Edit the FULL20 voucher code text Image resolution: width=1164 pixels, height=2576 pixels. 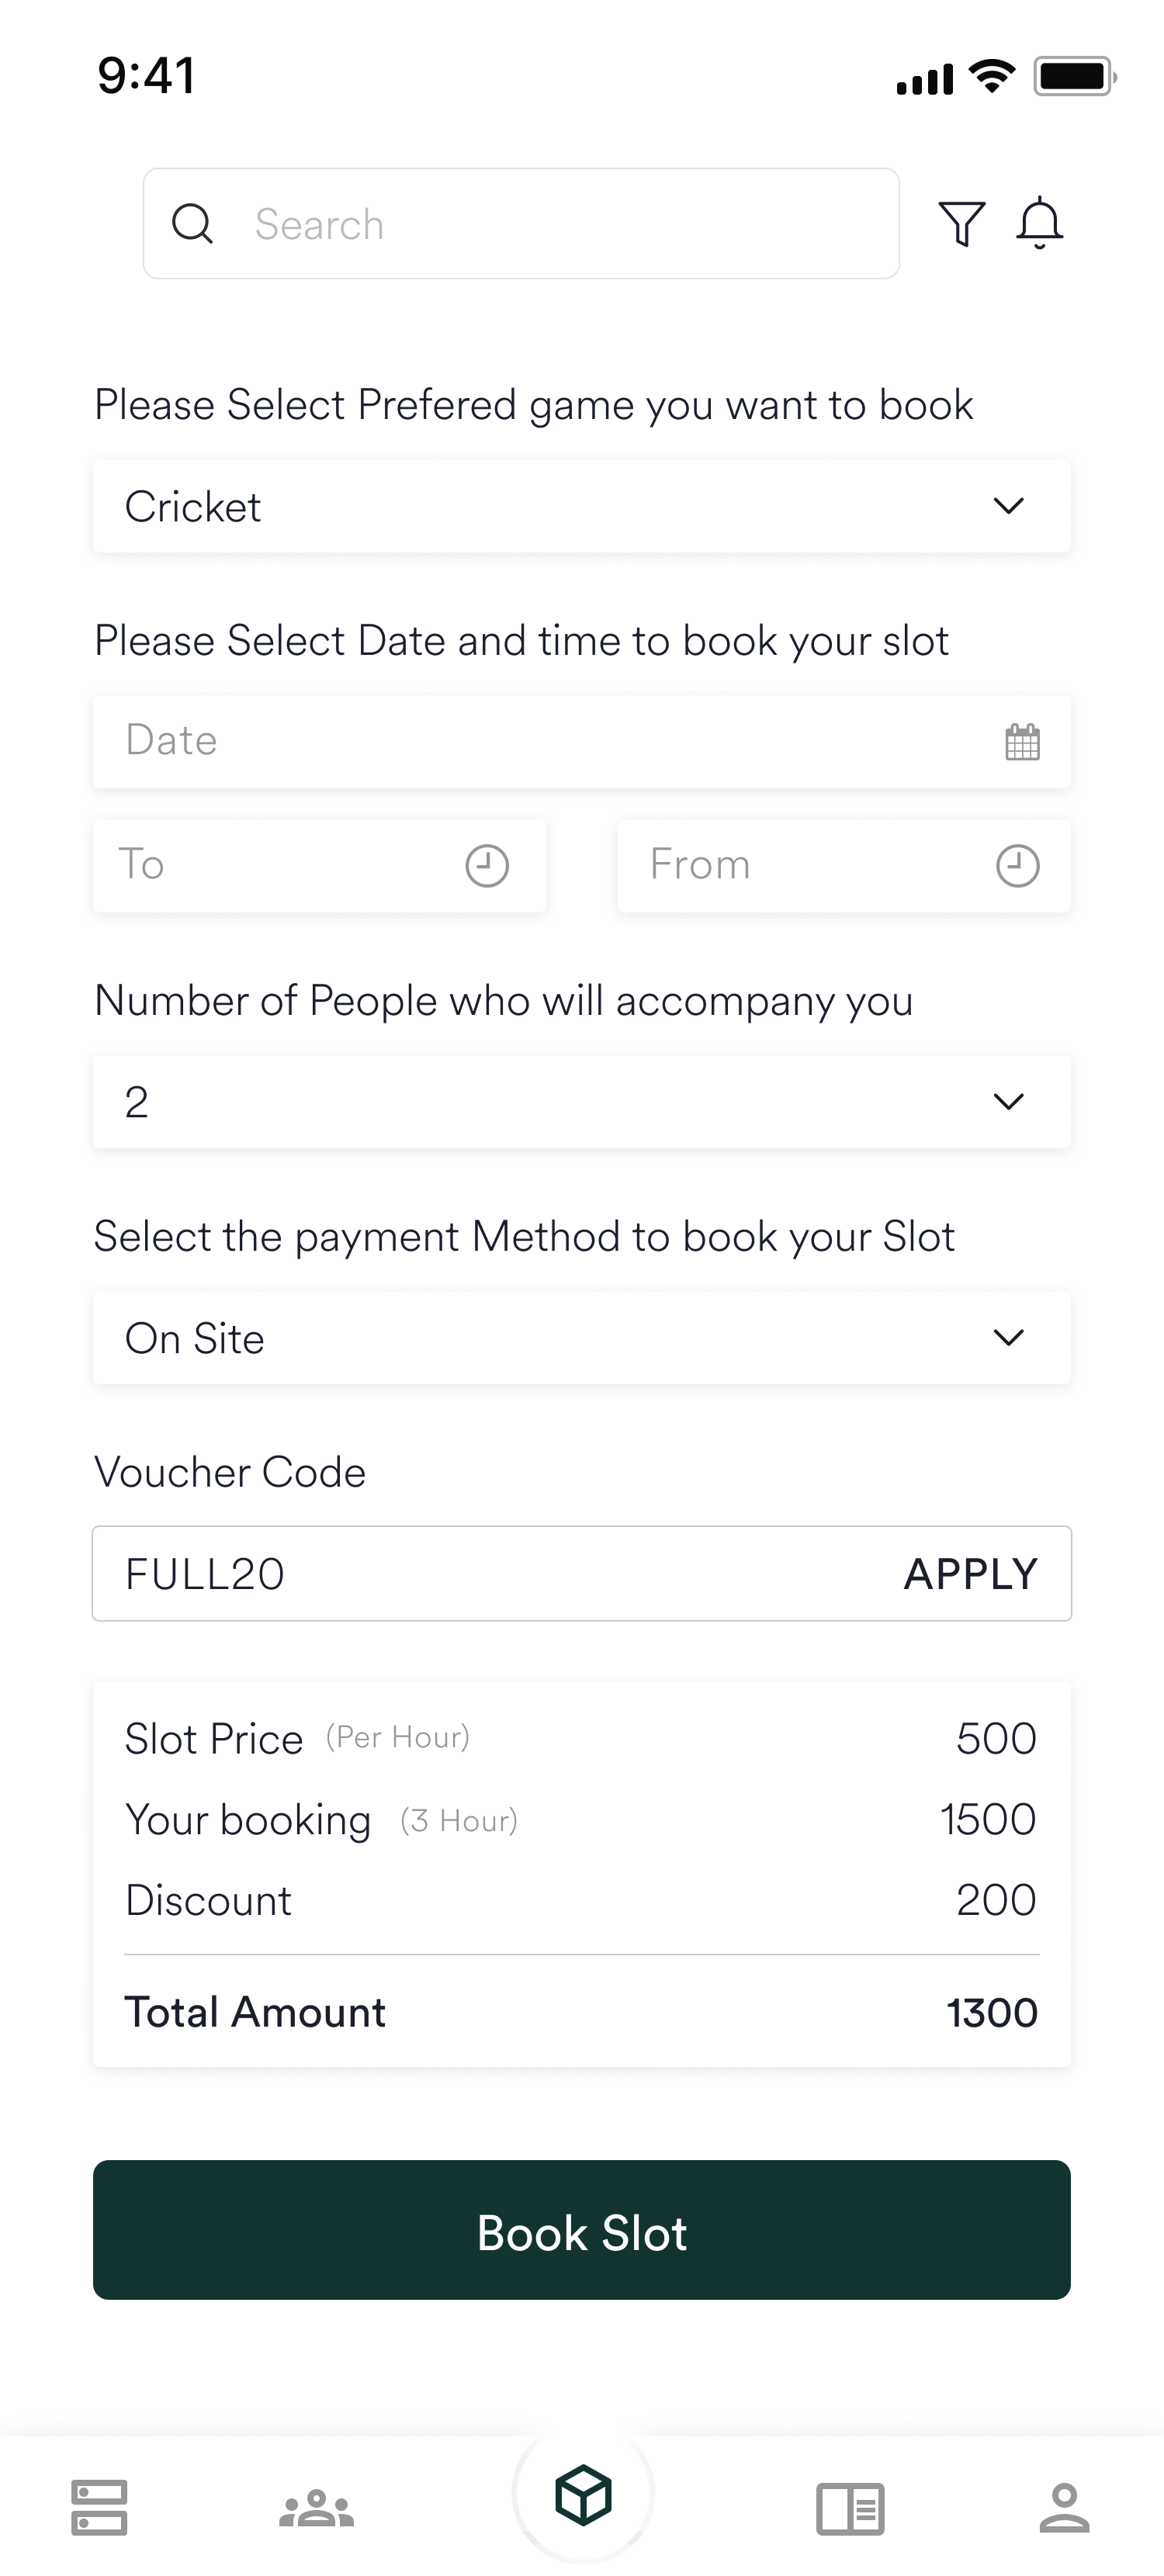[x=205, y=1574]
